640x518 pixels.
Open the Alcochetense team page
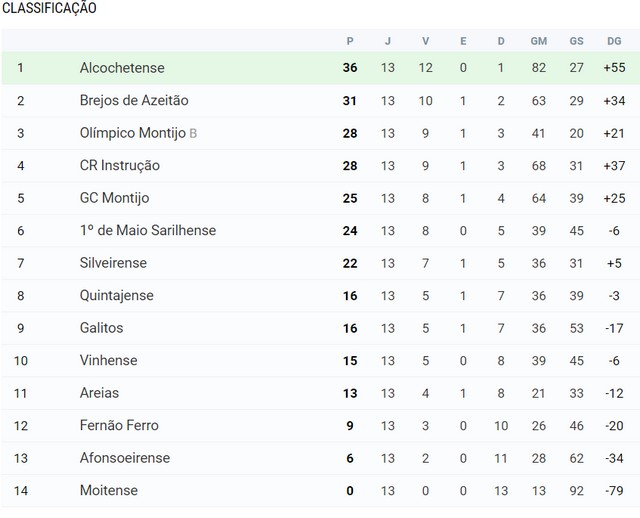tap(122, 68)
